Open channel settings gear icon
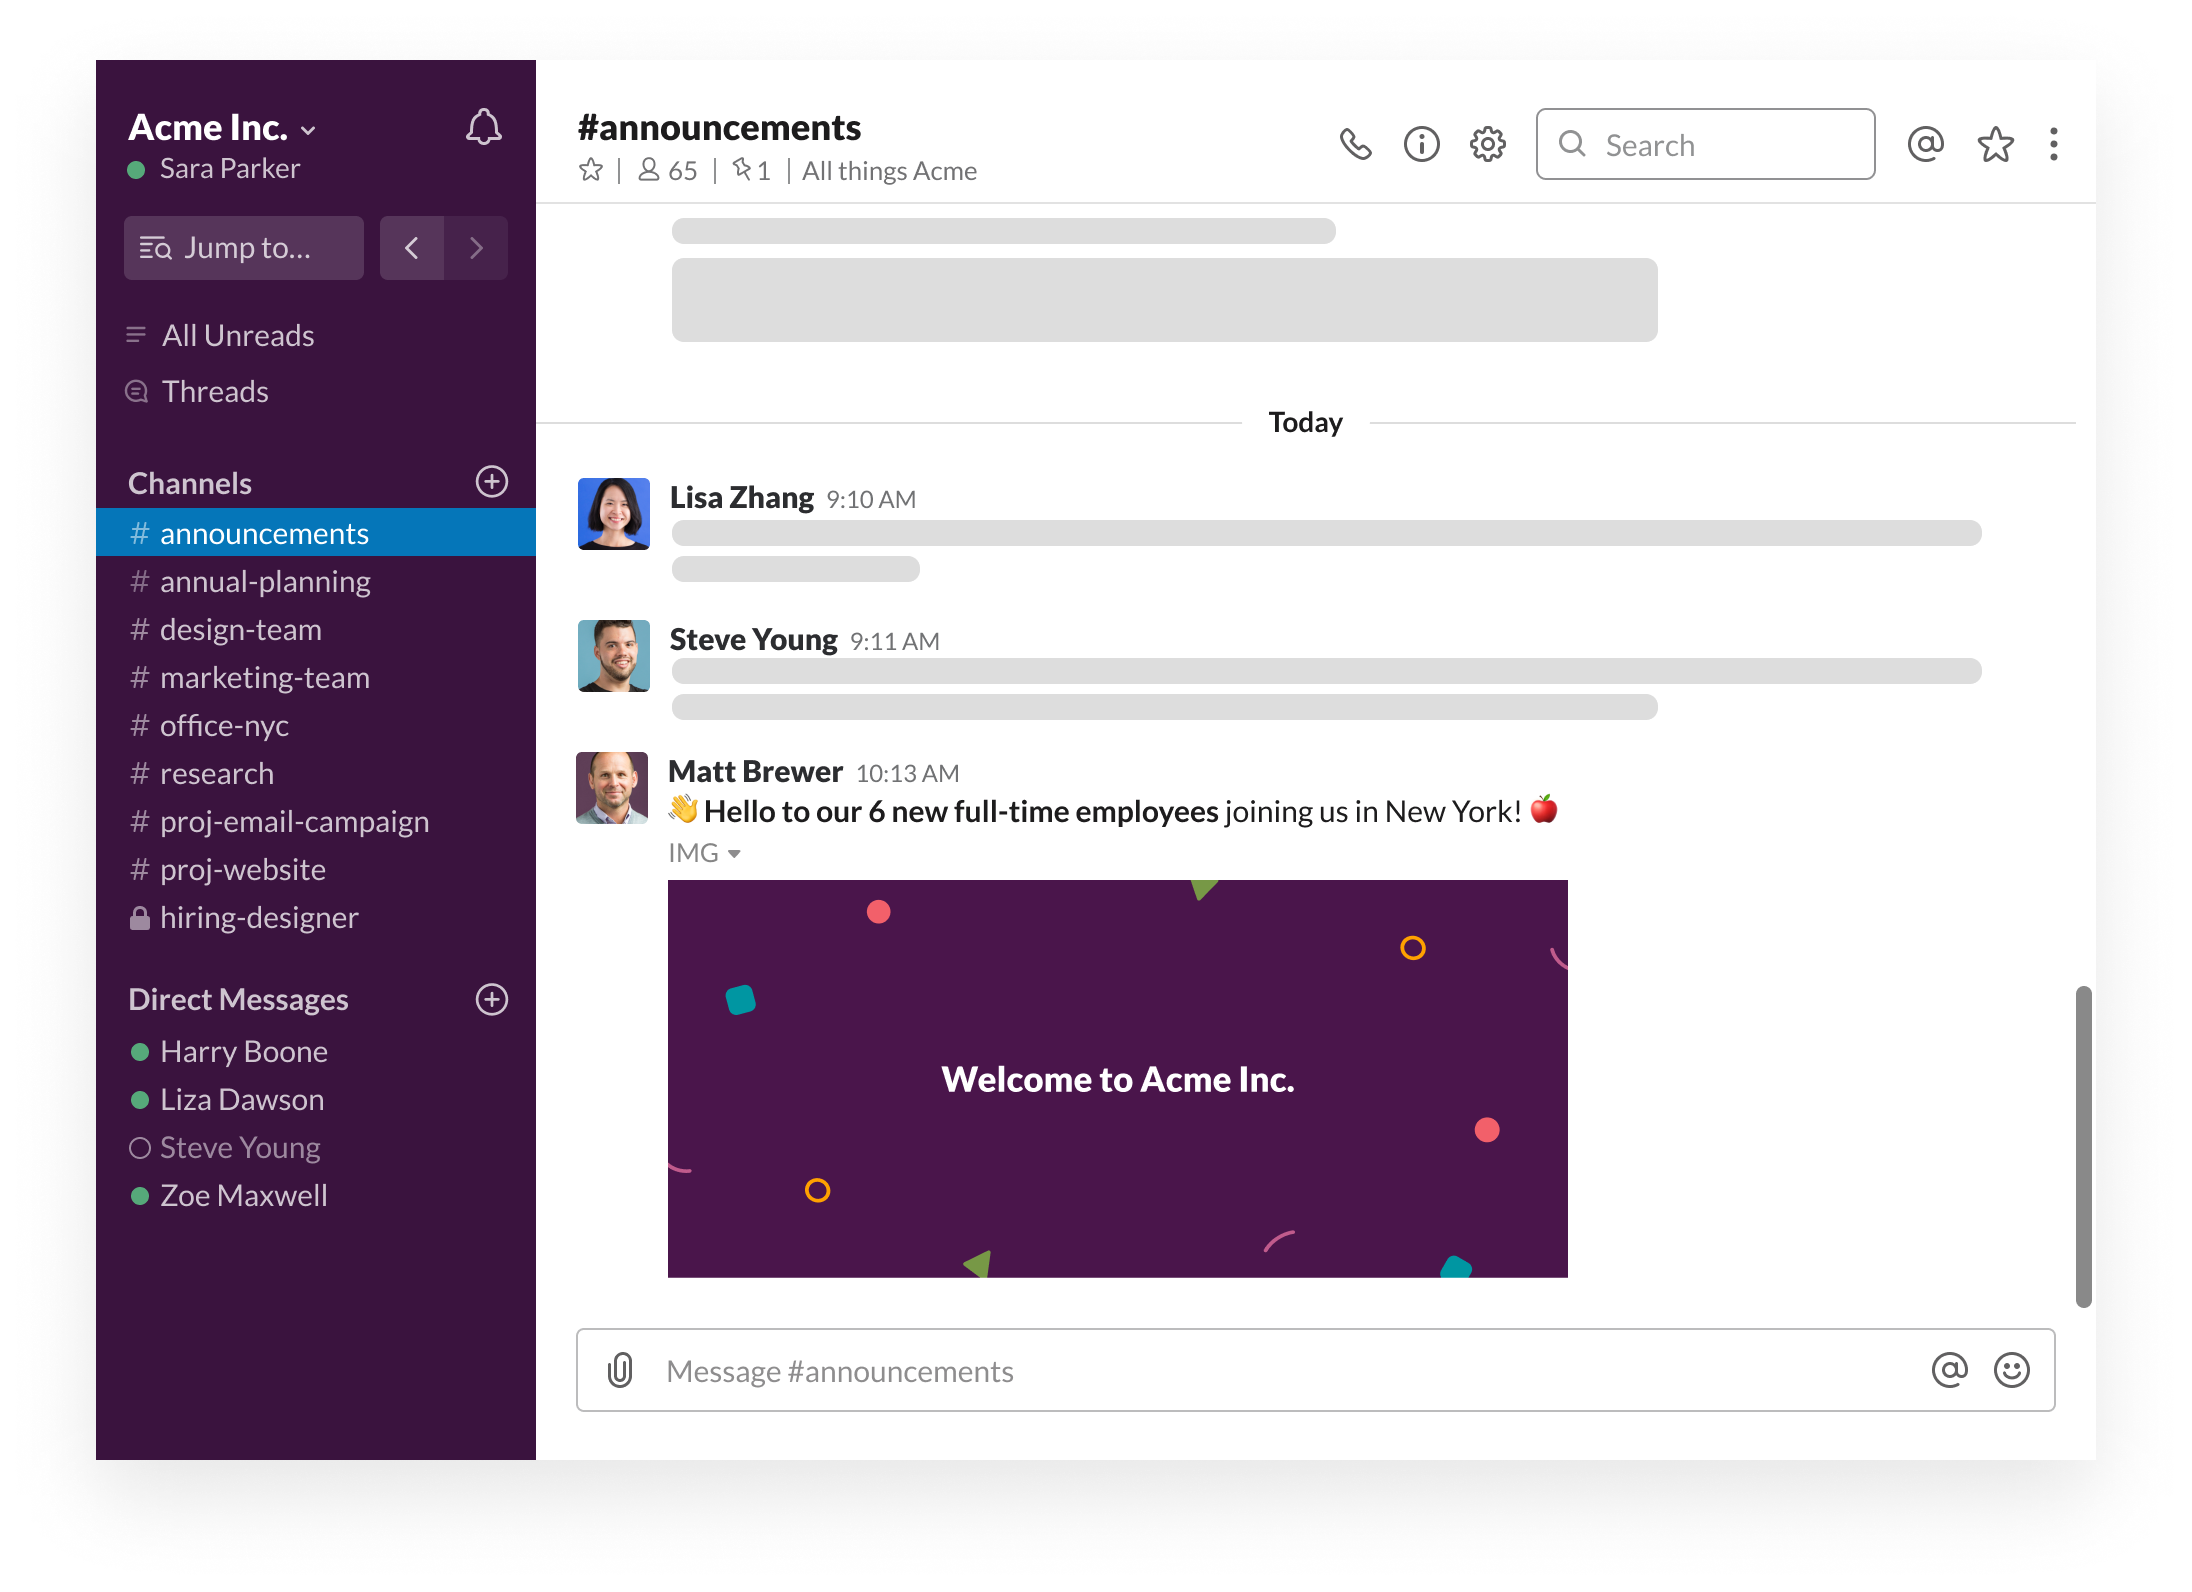Screen dimensions: 2192x1592 pyautogui.click(x=1487, y=145)
